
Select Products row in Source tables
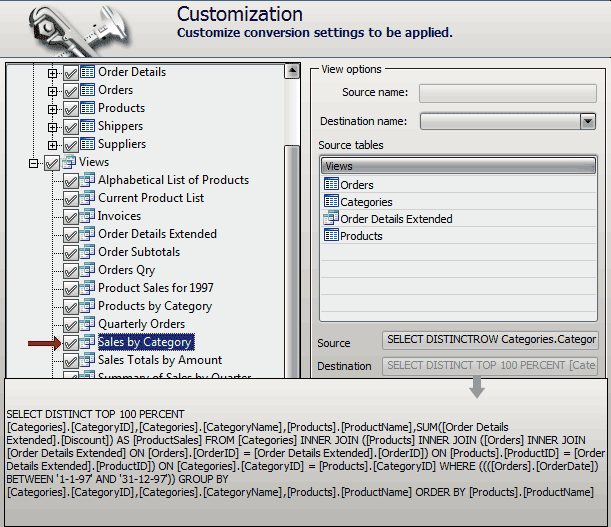pyautogui.click(x=459, y=235)
